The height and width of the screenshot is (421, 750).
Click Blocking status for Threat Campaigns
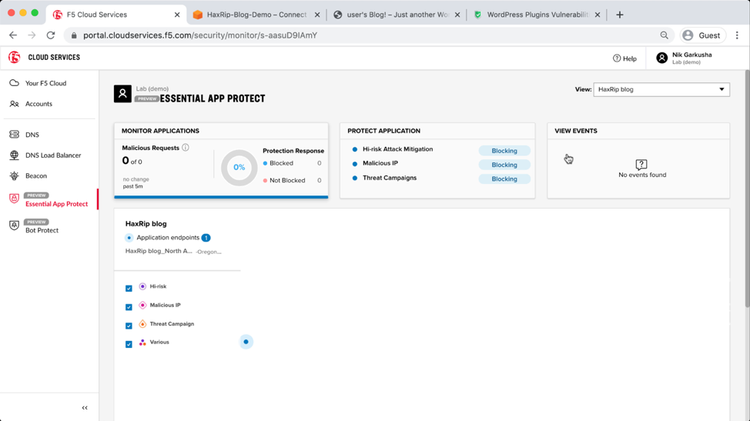tap(504, 179)
